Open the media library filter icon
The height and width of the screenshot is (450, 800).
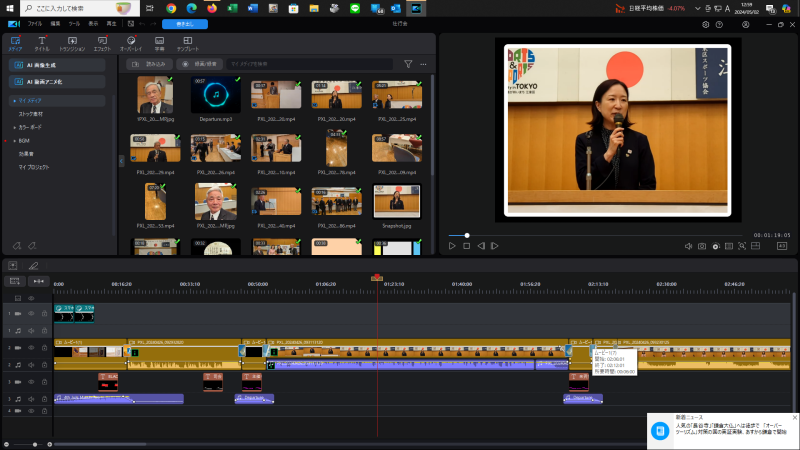408,64
